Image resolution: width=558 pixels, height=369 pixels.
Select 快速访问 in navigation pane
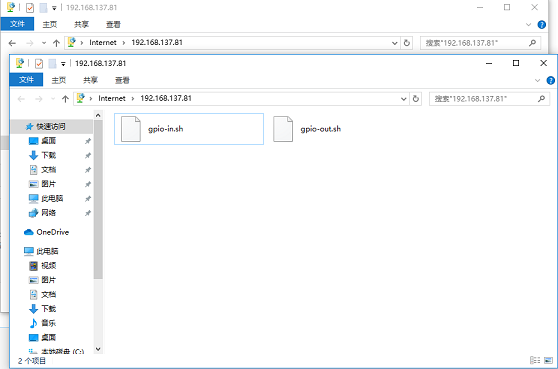click(x=52, y=126)
